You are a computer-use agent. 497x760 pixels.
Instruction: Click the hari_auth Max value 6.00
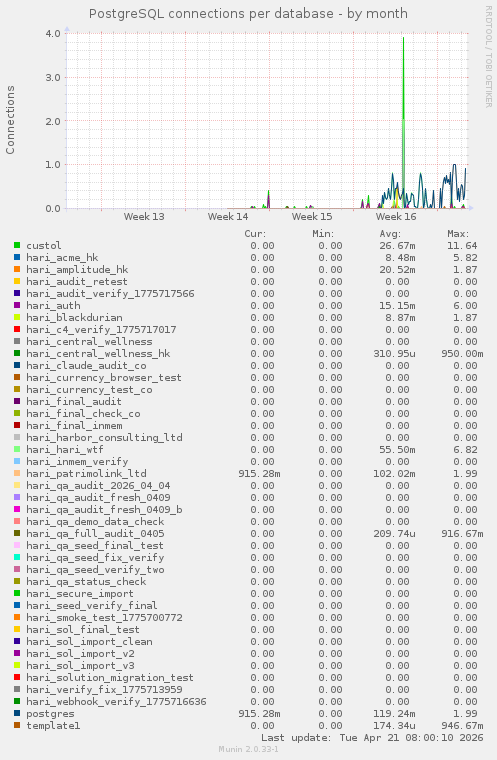(465, 305)
